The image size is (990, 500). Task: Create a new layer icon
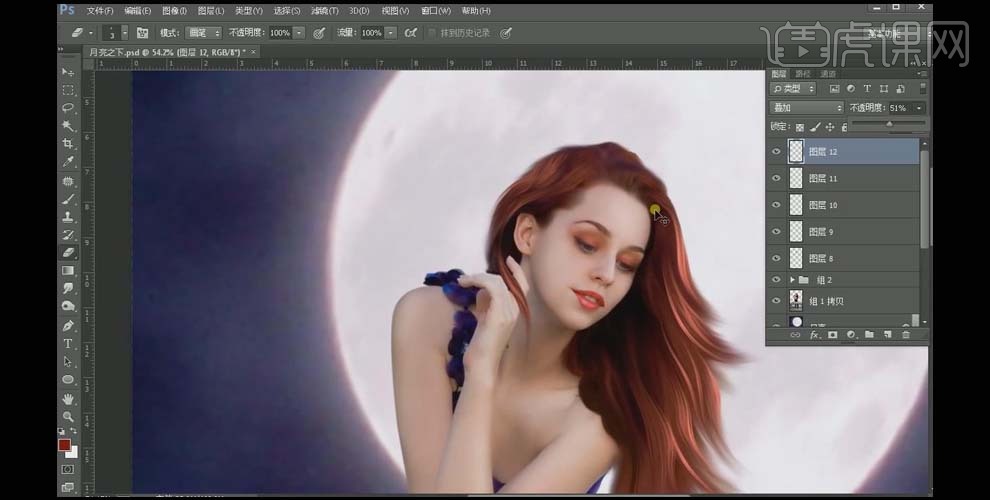[x=888, y=335]
